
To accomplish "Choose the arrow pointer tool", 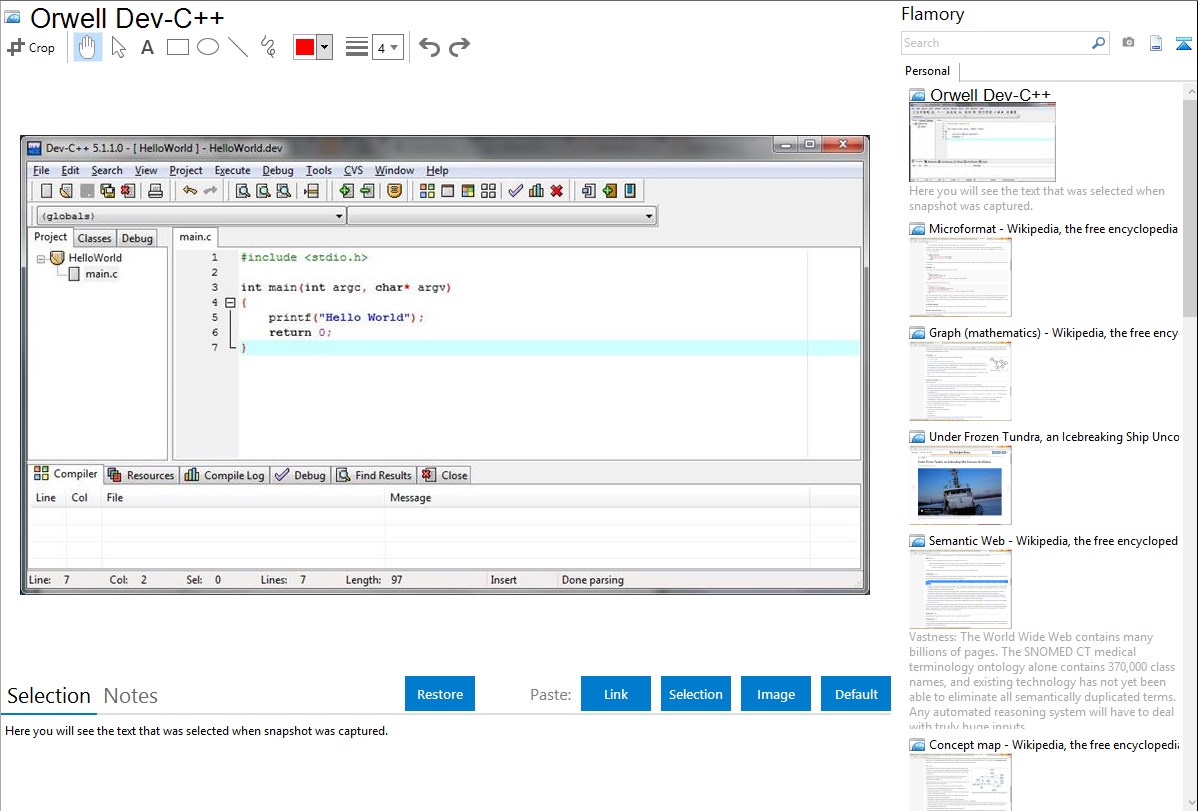I will 118,47.
